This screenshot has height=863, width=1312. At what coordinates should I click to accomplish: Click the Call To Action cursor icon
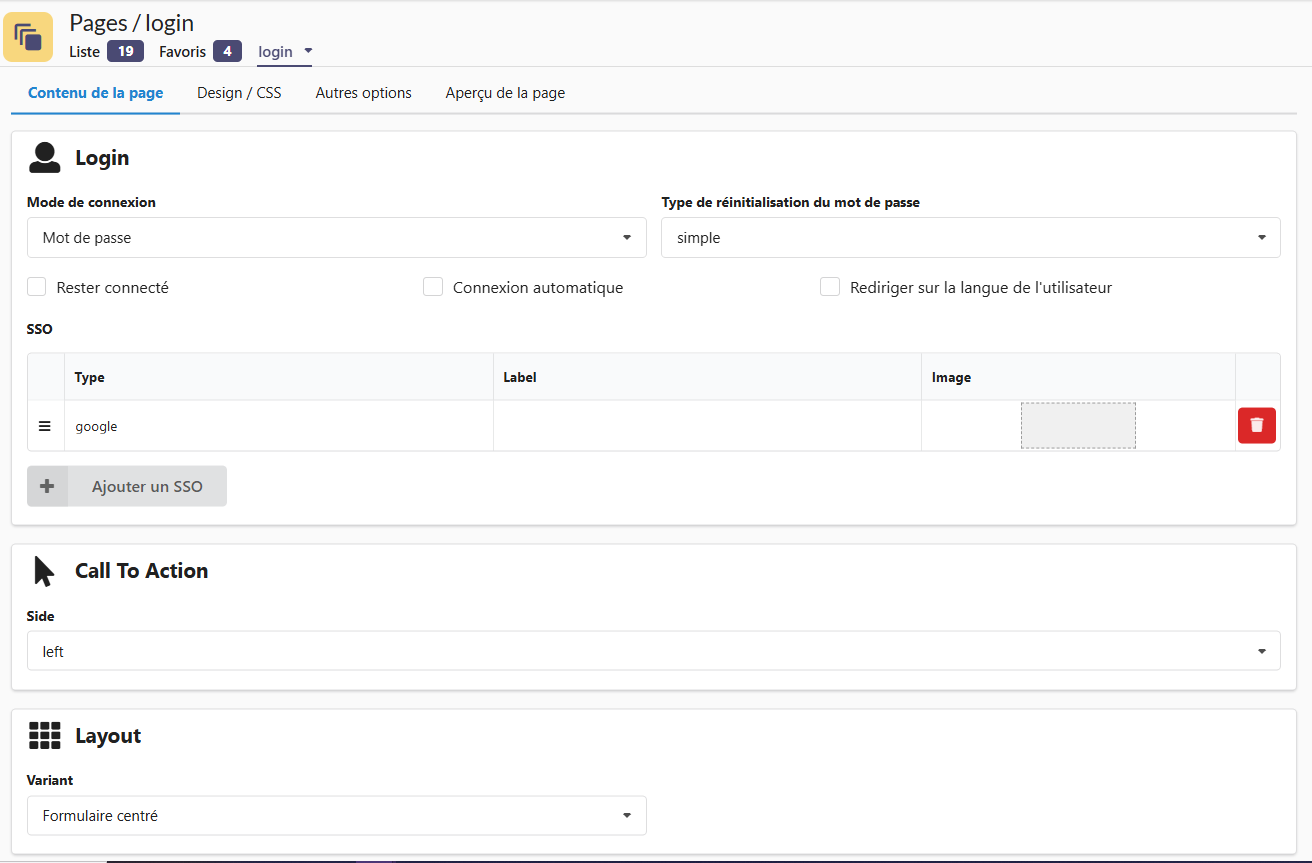(x=44, y=571)
